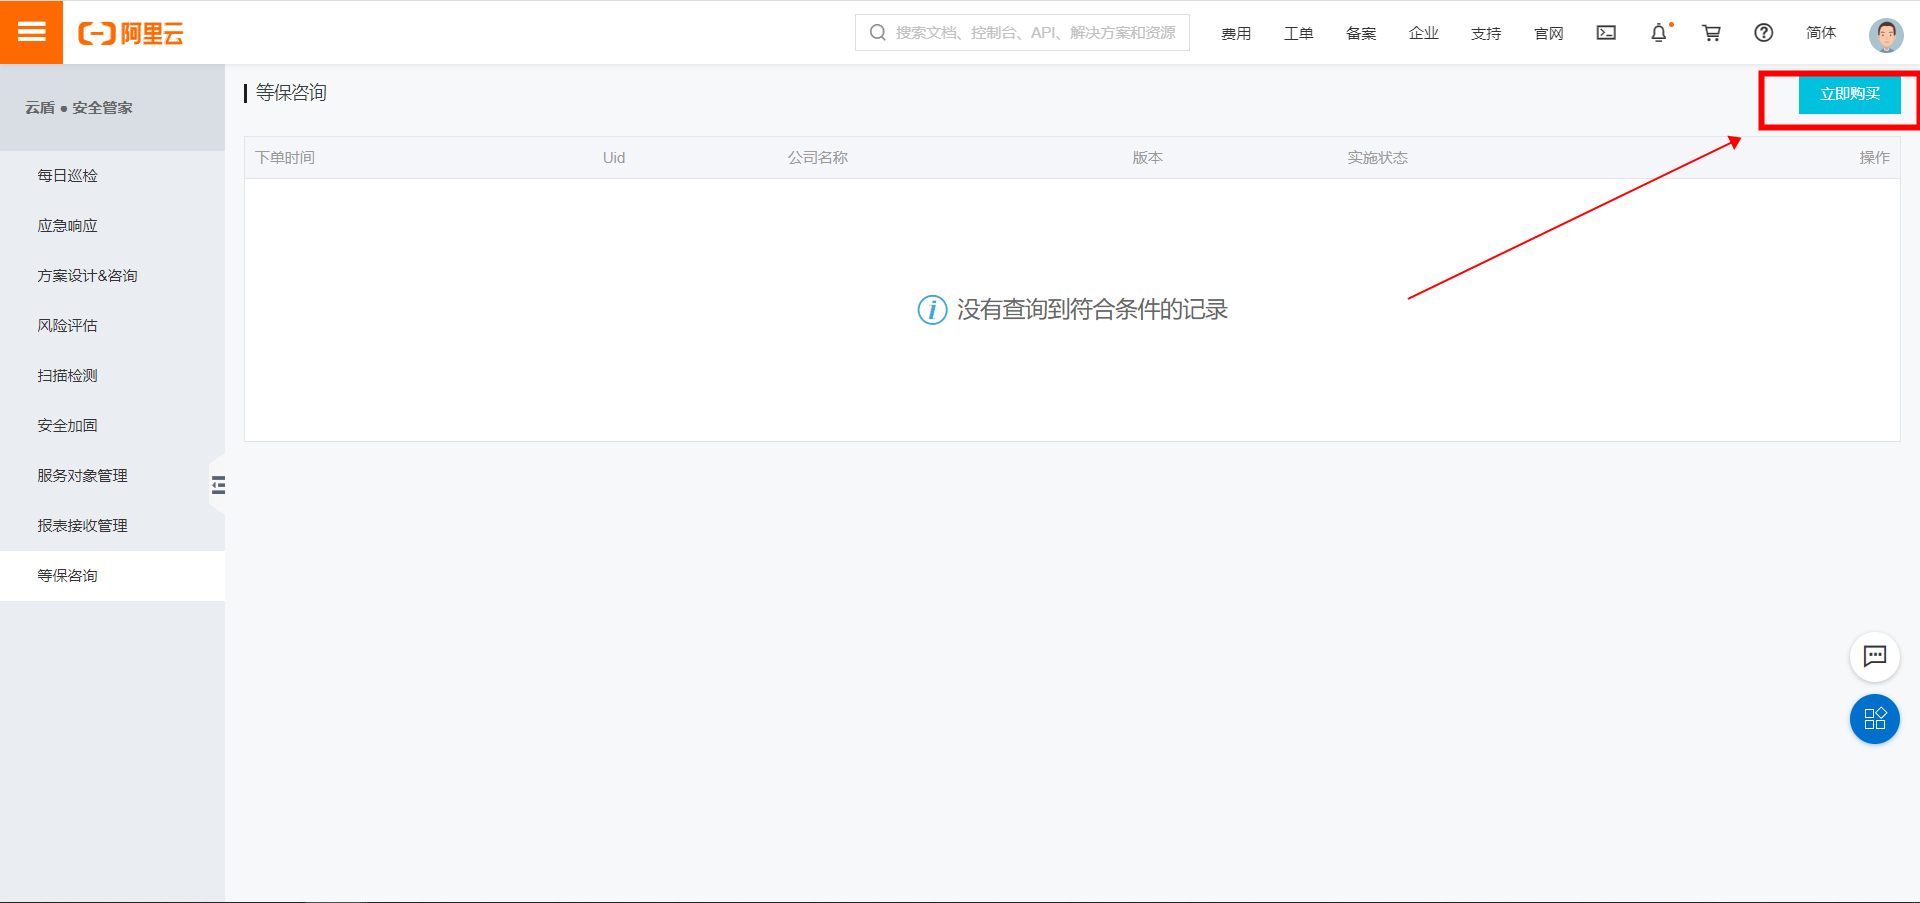Select 风险评估 in the sidebar
Image resolution: width=1920 pixels, height=903 pixels.
pos(112,325)
